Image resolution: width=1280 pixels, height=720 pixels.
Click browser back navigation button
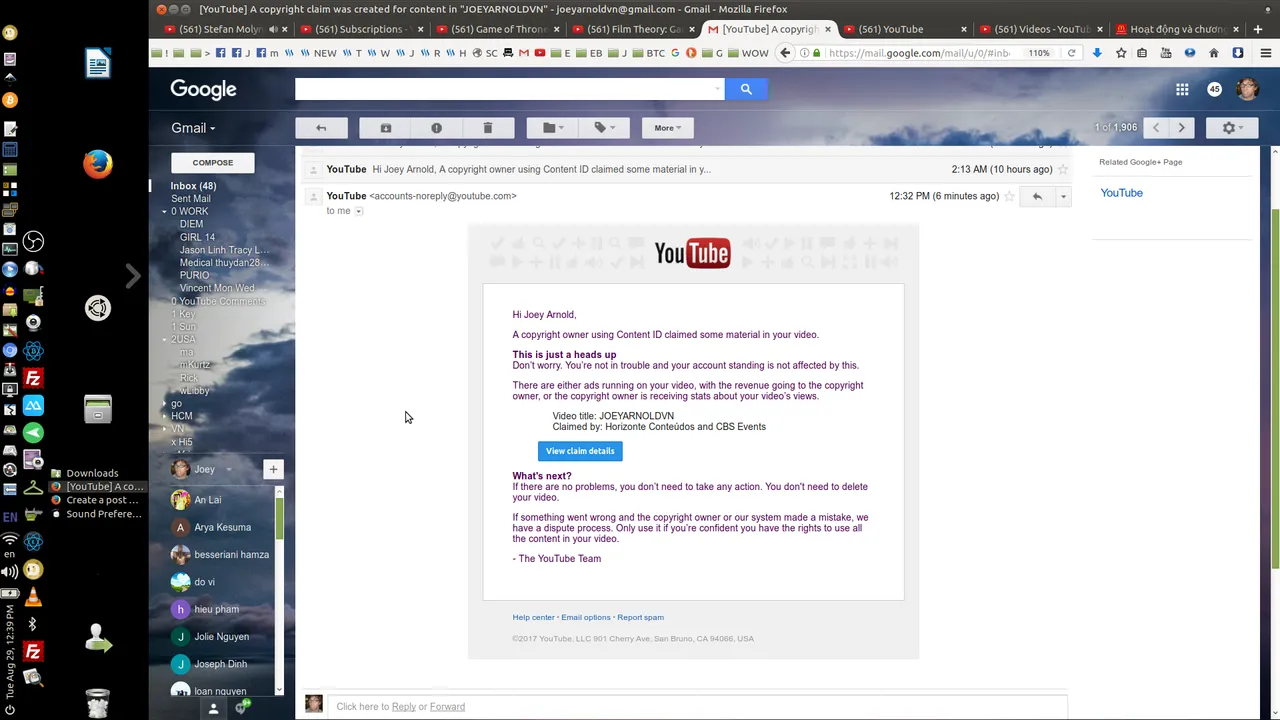785,53
